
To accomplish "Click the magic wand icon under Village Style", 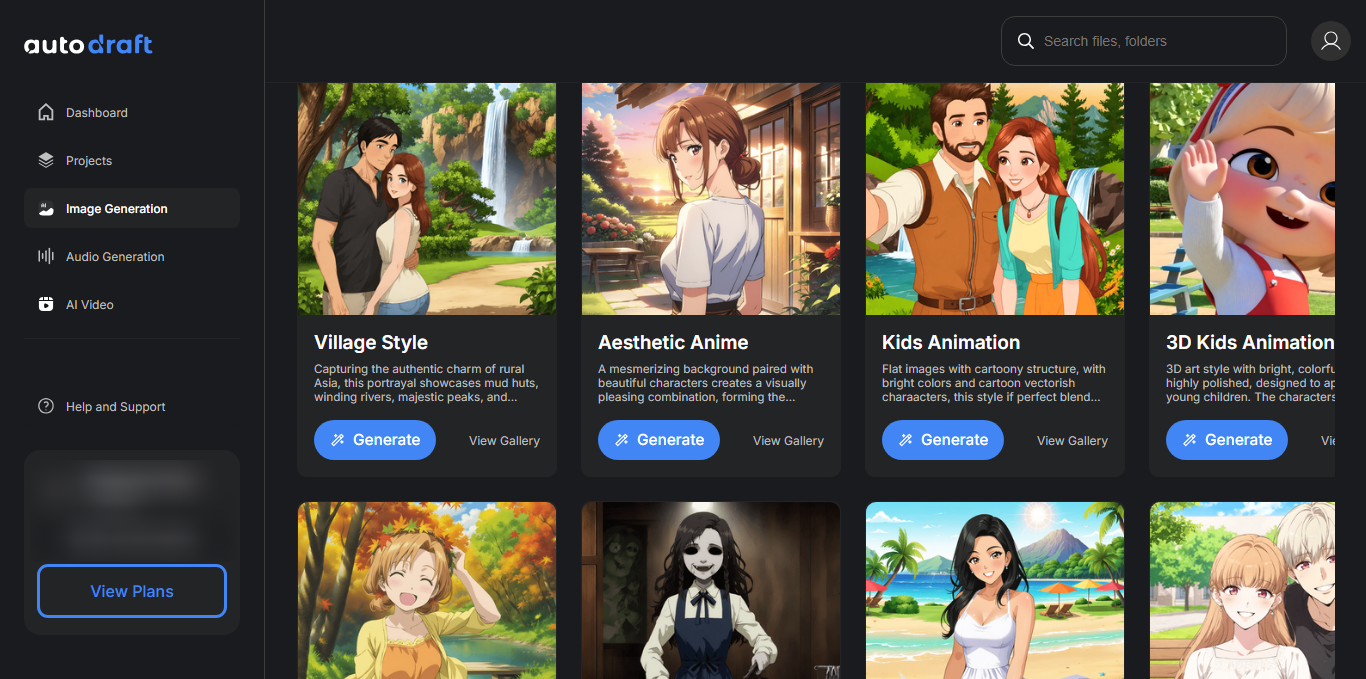I will click(x=338, y=440).
